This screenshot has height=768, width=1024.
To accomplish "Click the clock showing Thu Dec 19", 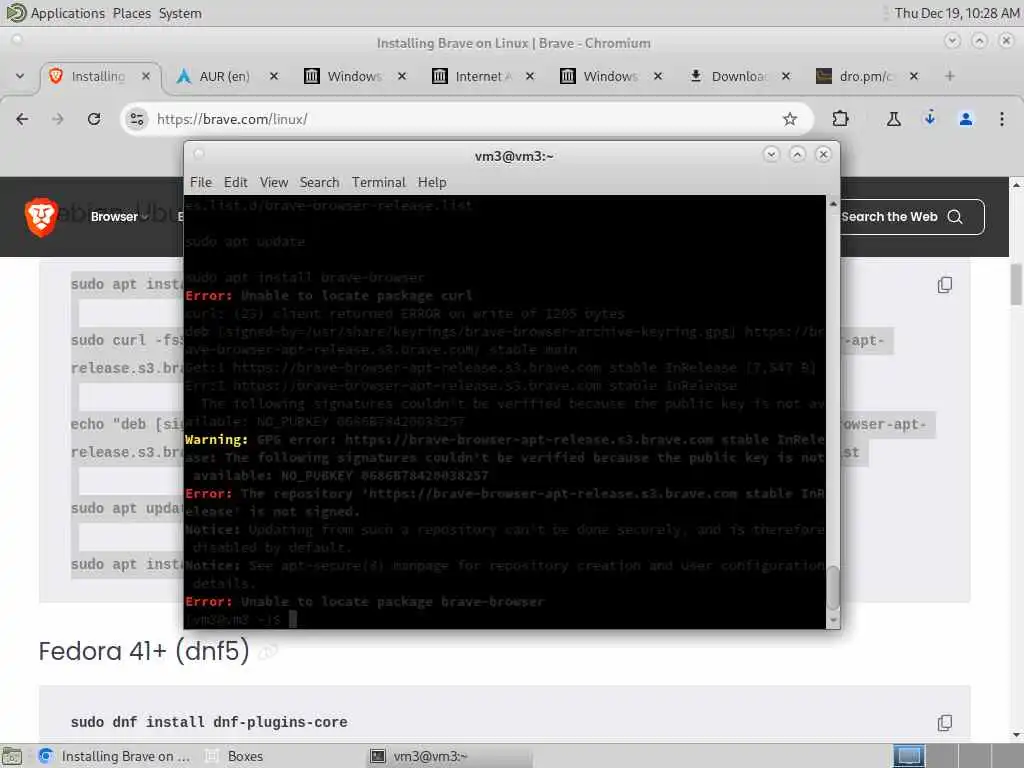I will point(956,13).
